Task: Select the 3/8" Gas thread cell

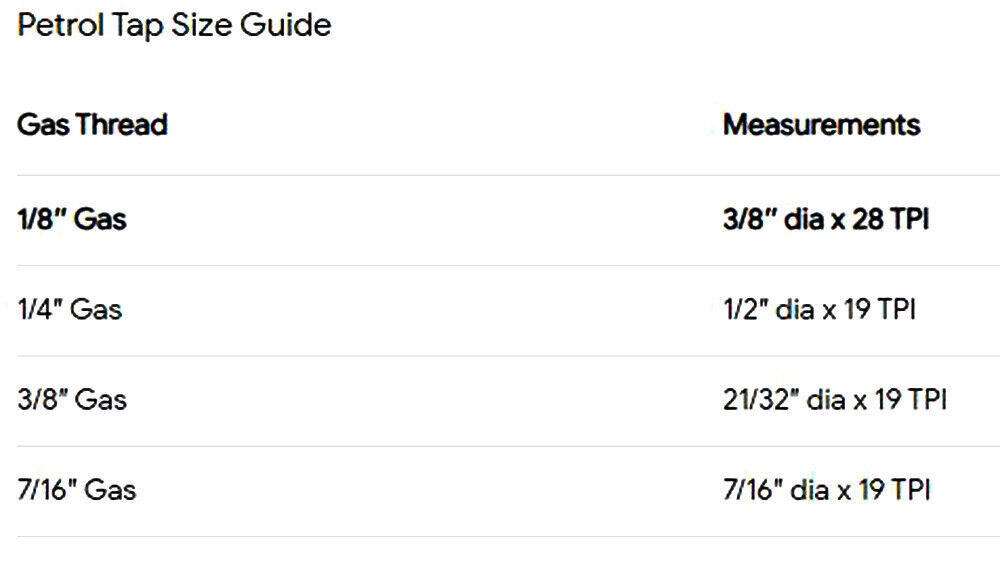Action: pos(72,400)
